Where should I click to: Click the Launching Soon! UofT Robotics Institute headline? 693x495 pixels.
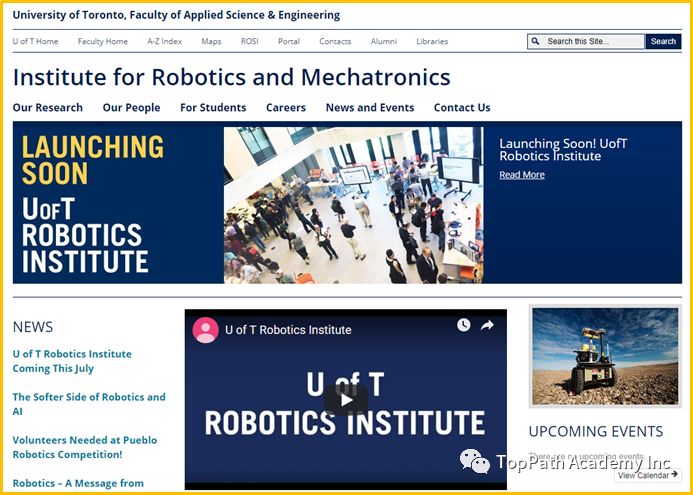tap(563, 150)
